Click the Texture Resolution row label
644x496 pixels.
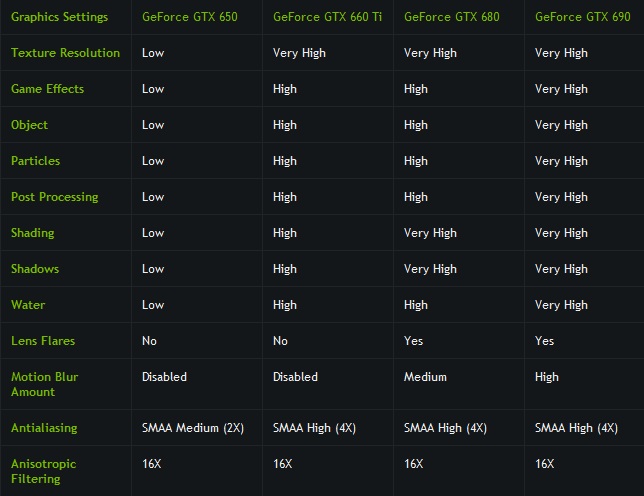click(x=65, y=53)
